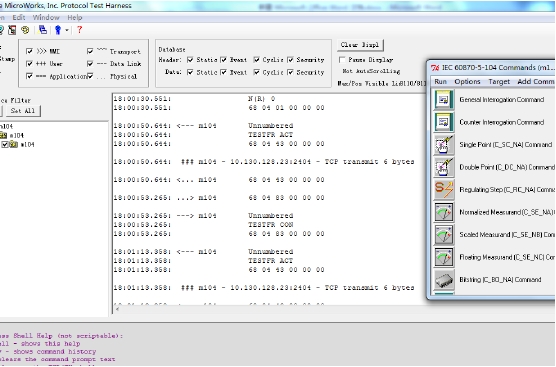The image size is (556, 367).
Task: Uncheck Data Security checkbox
Action: pyautogui.click(x=290, y=72)
